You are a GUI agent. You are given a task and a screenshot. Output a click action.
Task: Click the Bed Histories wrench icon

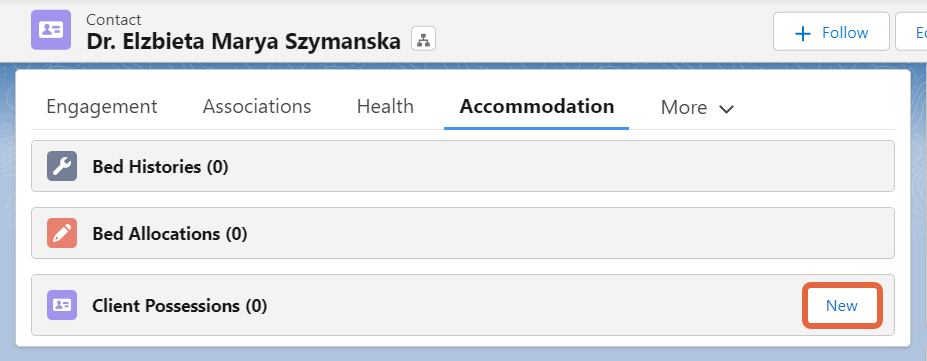62,166
